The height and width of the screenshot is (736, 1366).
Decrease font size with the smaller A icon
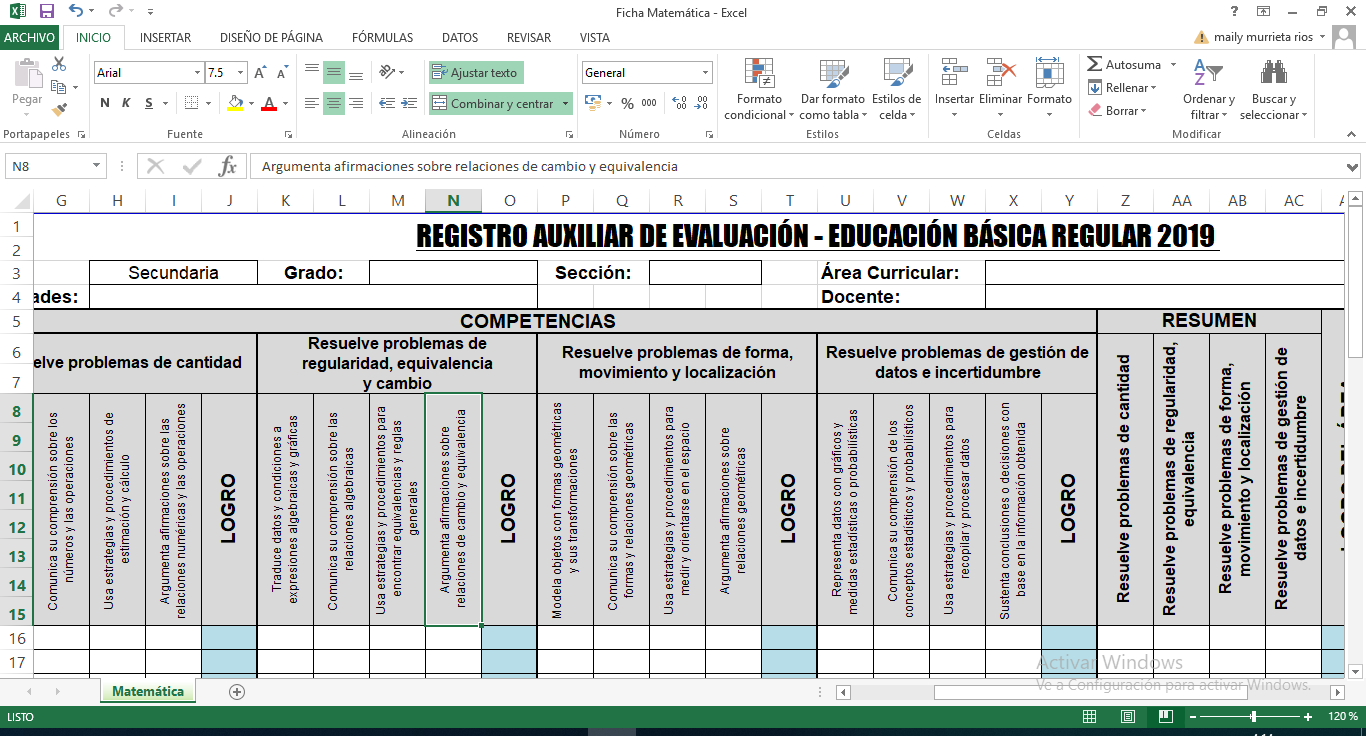pyautogui.click(x=282, y=73)
